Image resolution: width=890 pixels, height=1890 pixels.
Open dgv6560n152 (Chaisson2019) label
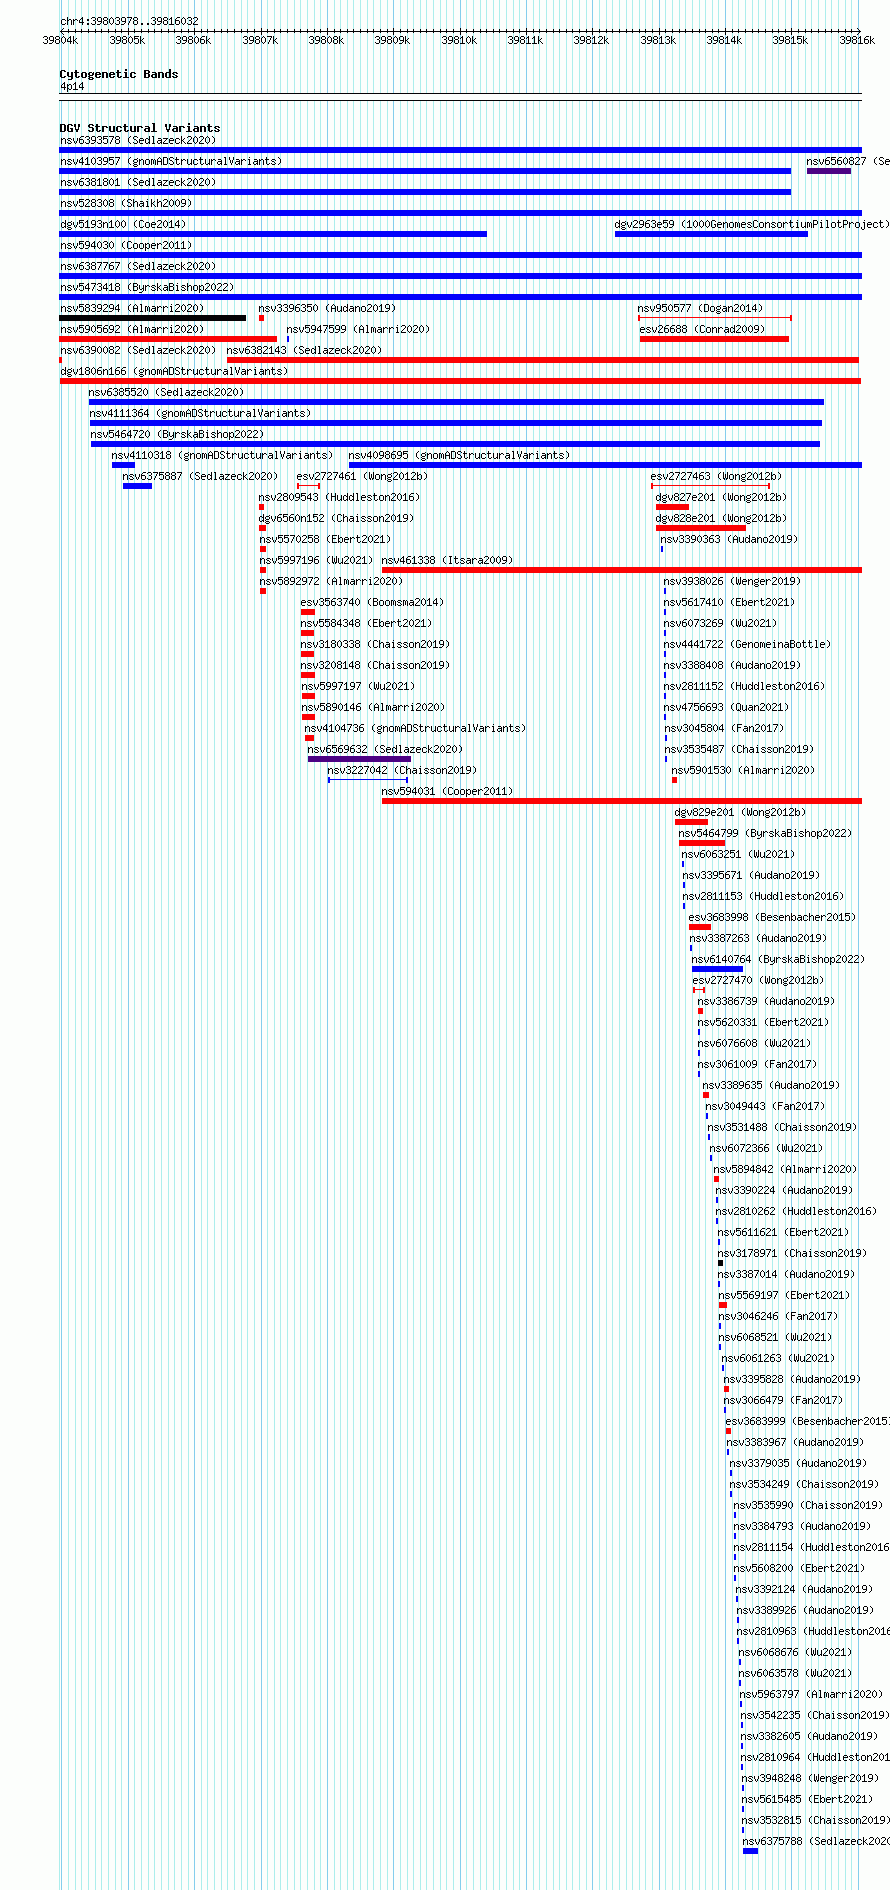tap(336, 518)
